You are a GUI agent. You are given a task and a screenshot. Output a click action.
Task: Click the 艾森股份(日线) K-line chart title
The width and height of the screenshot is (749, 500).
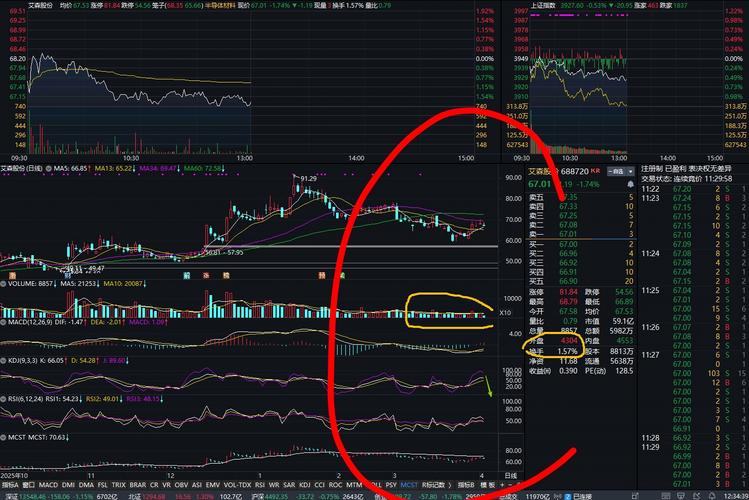[21, 169]
